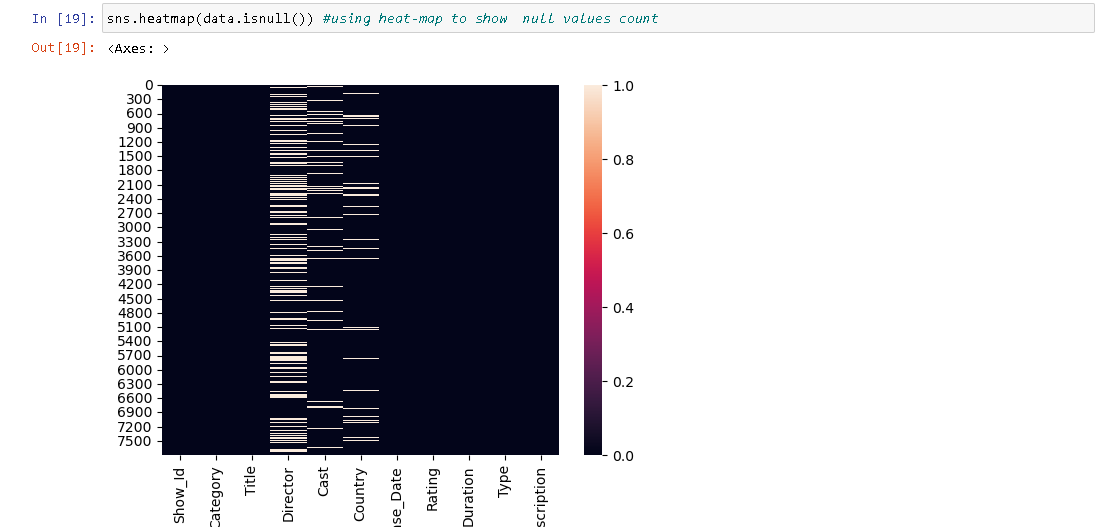Click the Director column stripes in the heatmap
This screenshot has height=527, width=1102.
(x=288, y=270)
